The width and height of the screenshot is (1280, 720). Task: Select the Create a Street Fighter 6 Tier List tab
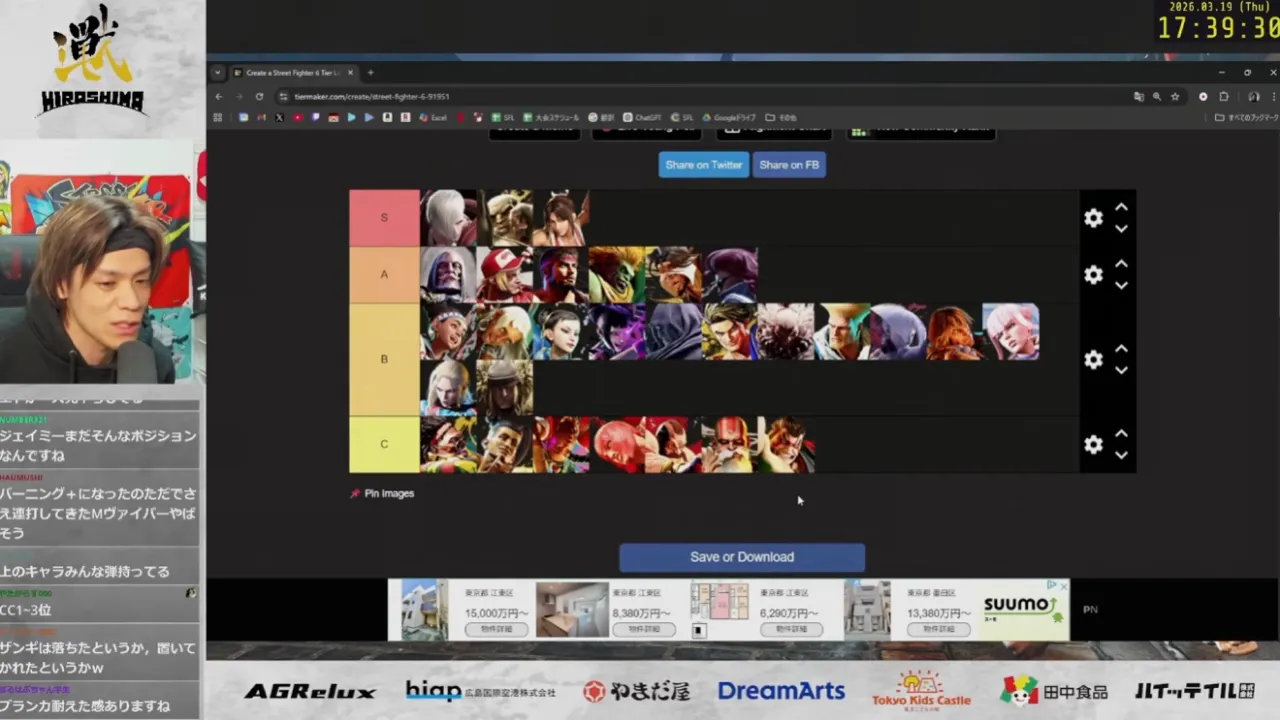(293, 73)
